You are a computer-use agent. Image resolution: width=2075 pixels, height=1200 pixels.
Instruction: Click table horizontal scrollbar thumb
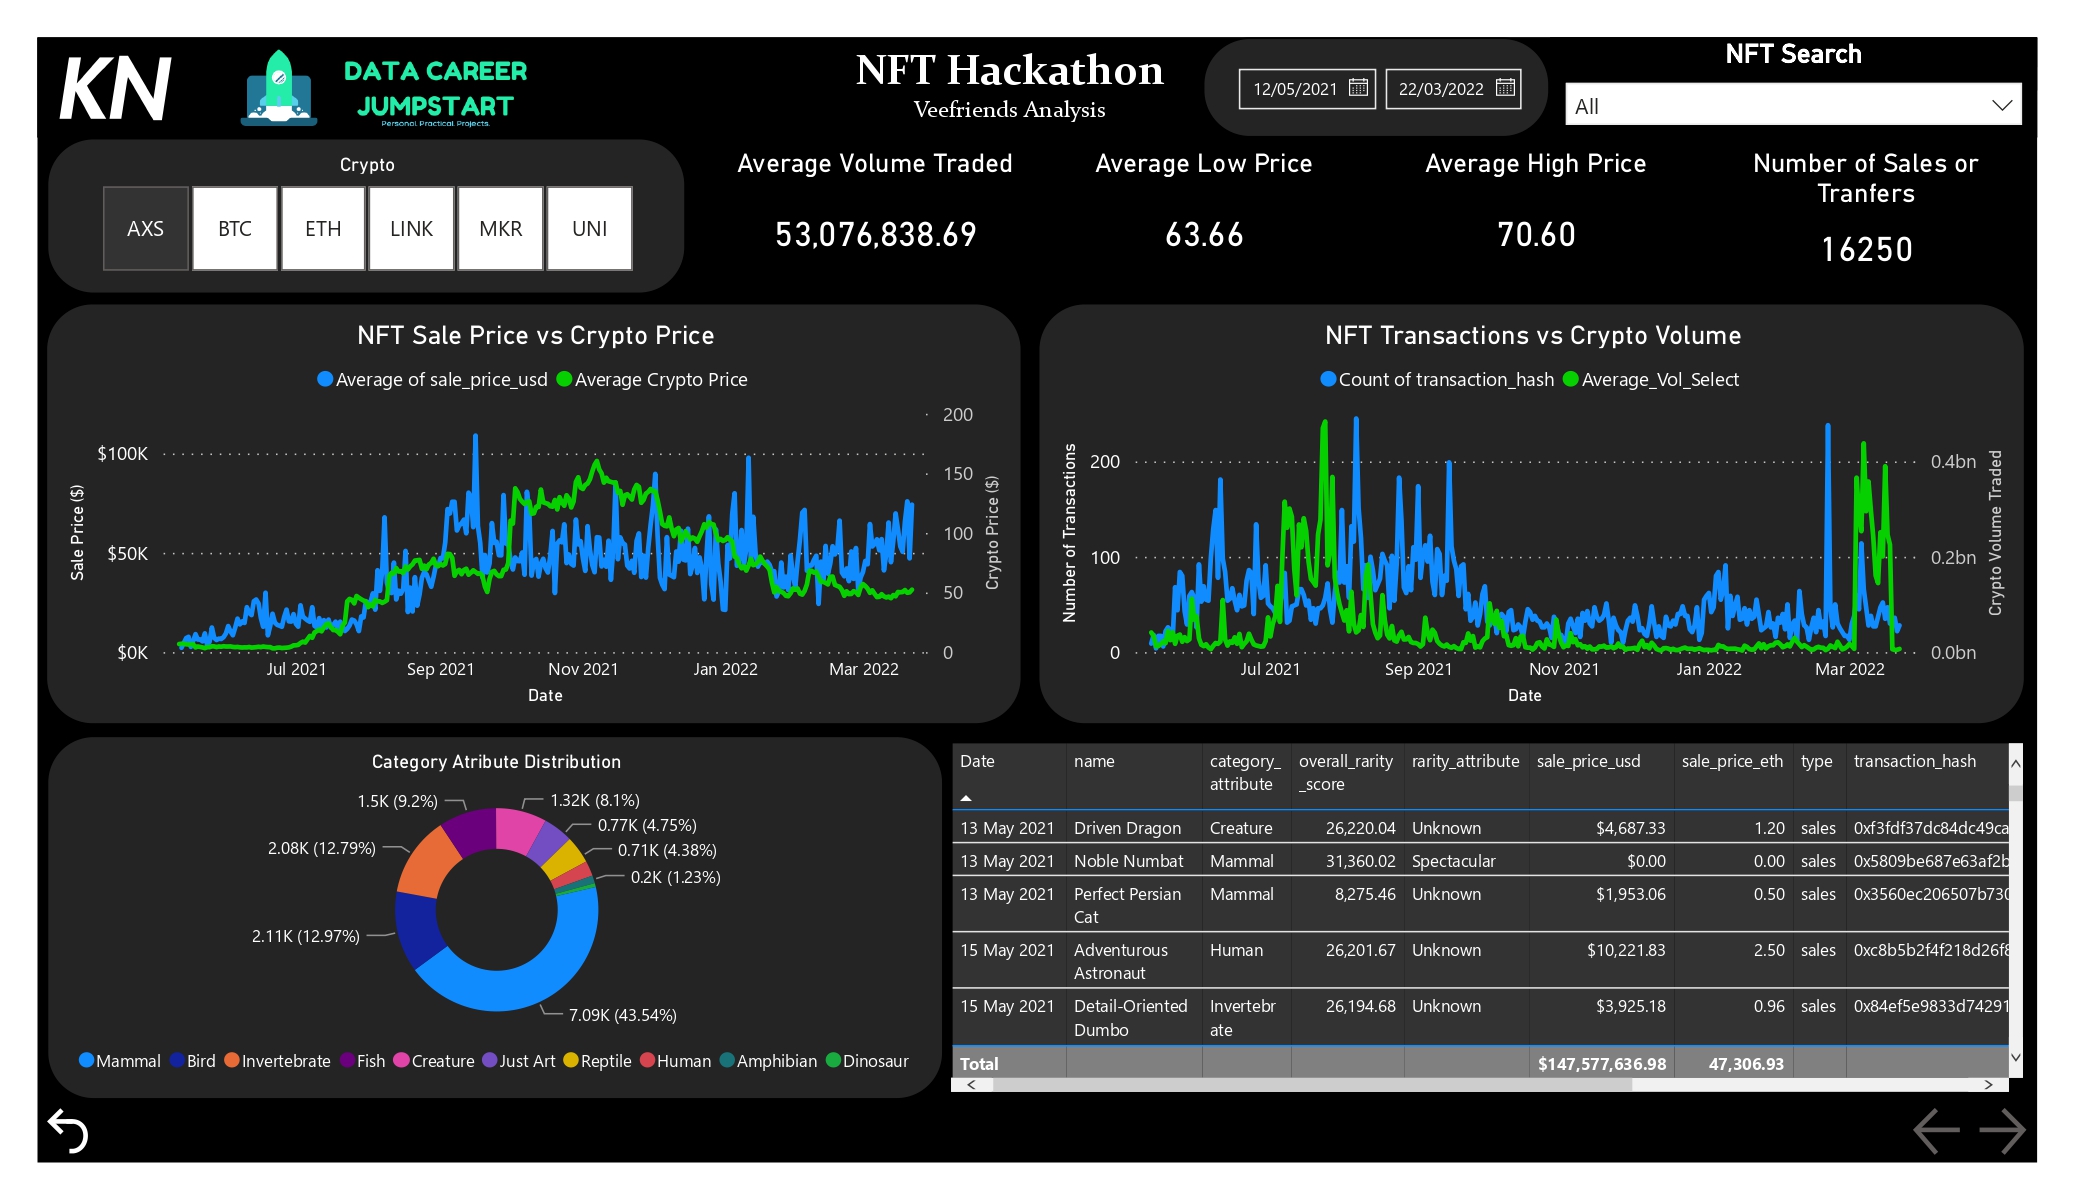[x=1311, y=1084]
